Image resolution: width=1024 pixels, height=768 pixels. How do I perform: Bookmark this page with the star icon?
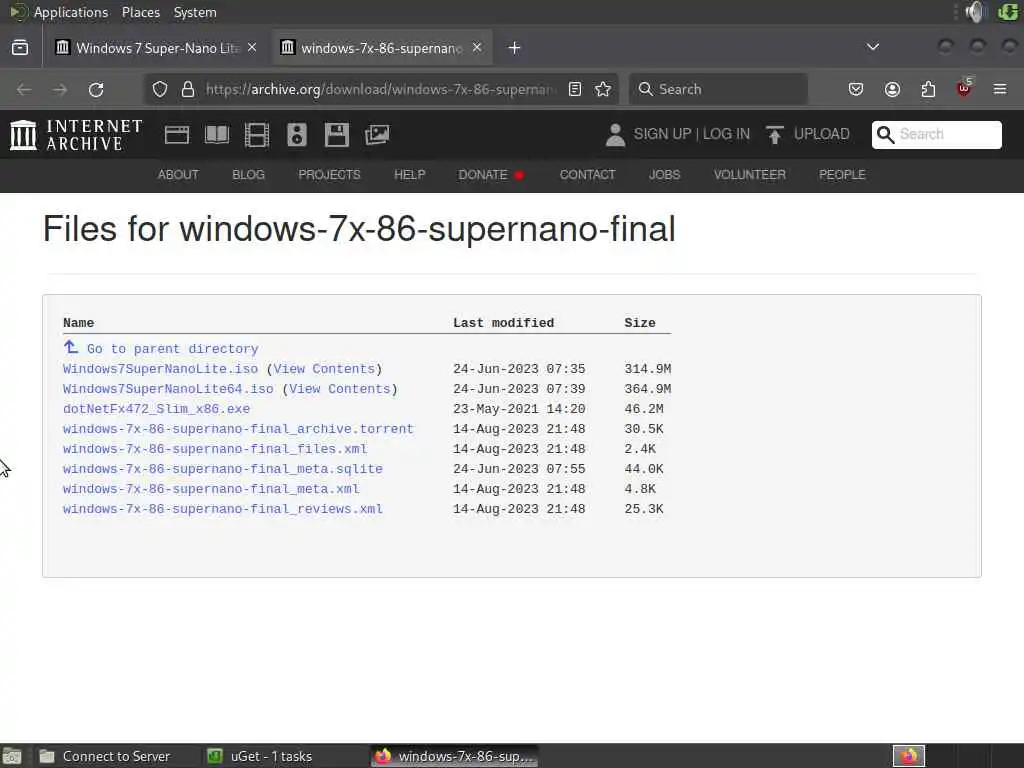pos(603,89)
